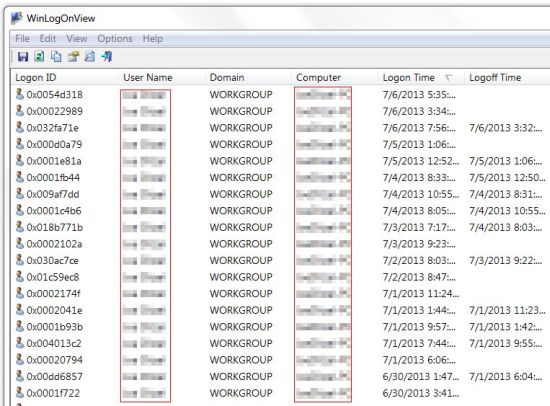Viewport: 550px width, 406px height.
Task: Click the user icon for logon 0x0001e81a
Action: click(x=20, y=160)
